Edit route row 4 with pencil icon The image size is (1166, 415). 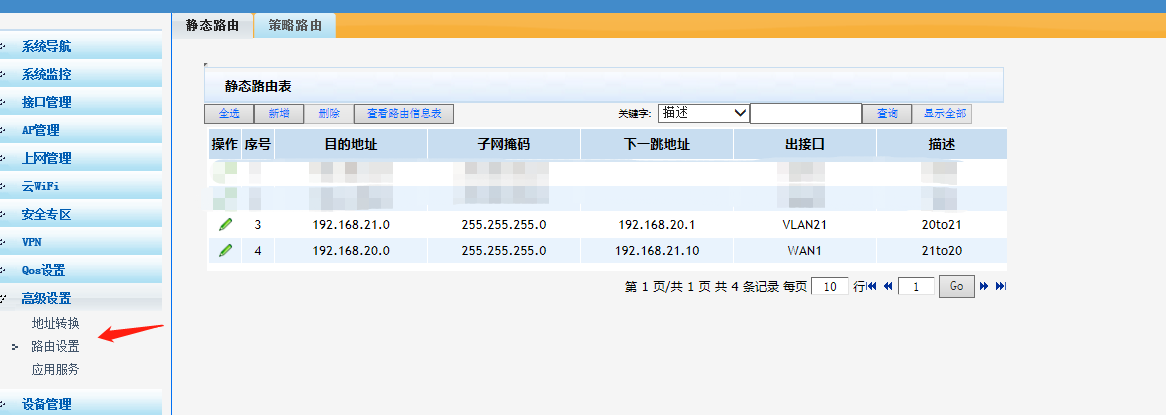pyautogui.click(x=225, y=251)
